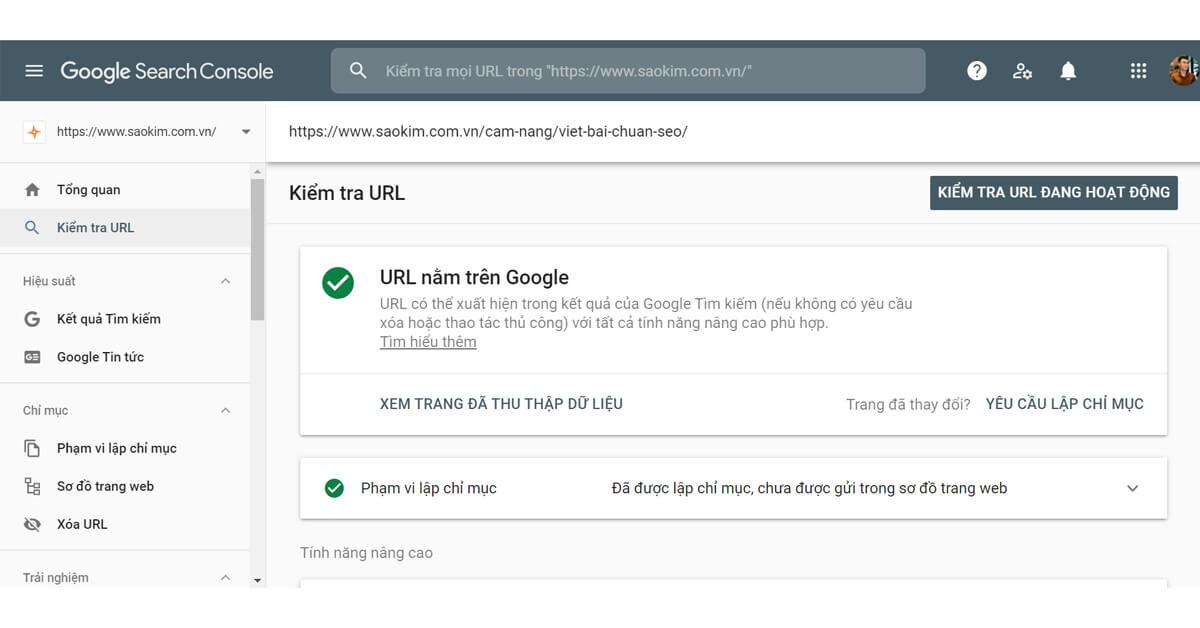Click the URL inspection search field
This screenshot has height=628, width=1200.
tap(628, 70)
